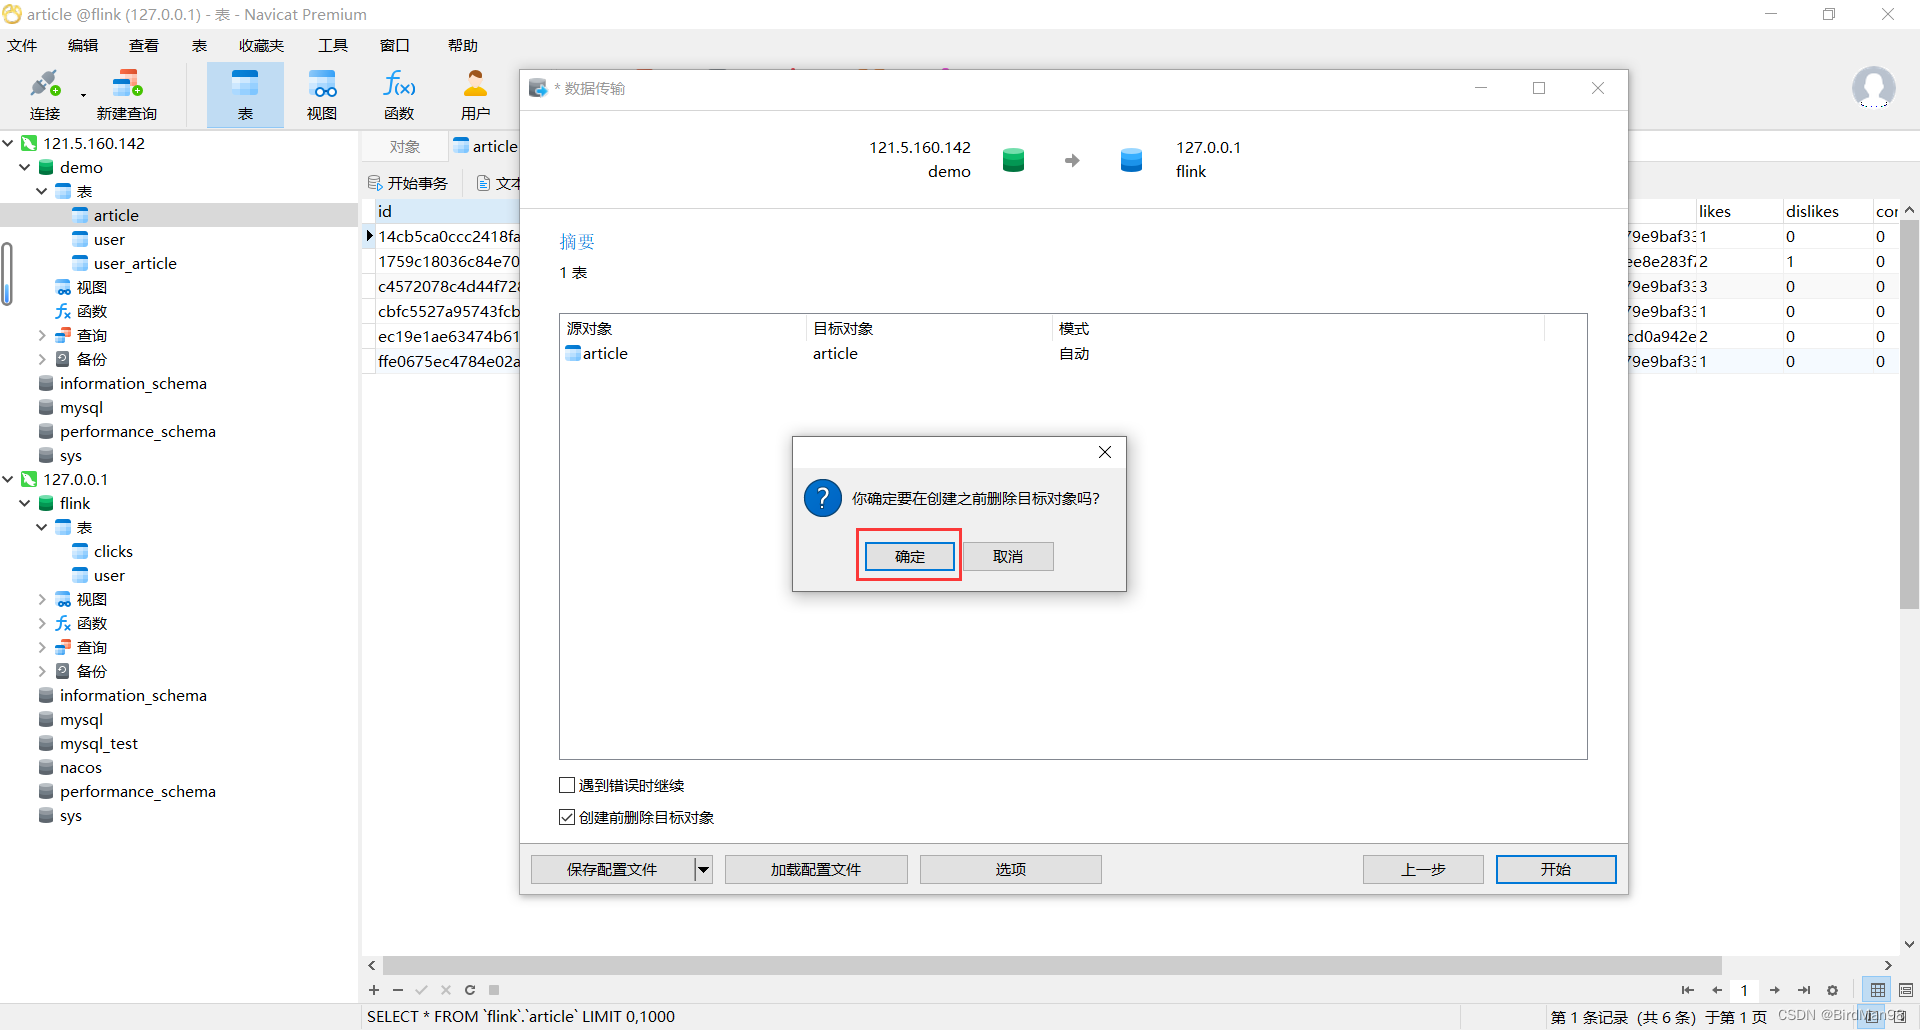The image size is (1920, 1030).
Task: Open the File menu
Action: (22, 45)
